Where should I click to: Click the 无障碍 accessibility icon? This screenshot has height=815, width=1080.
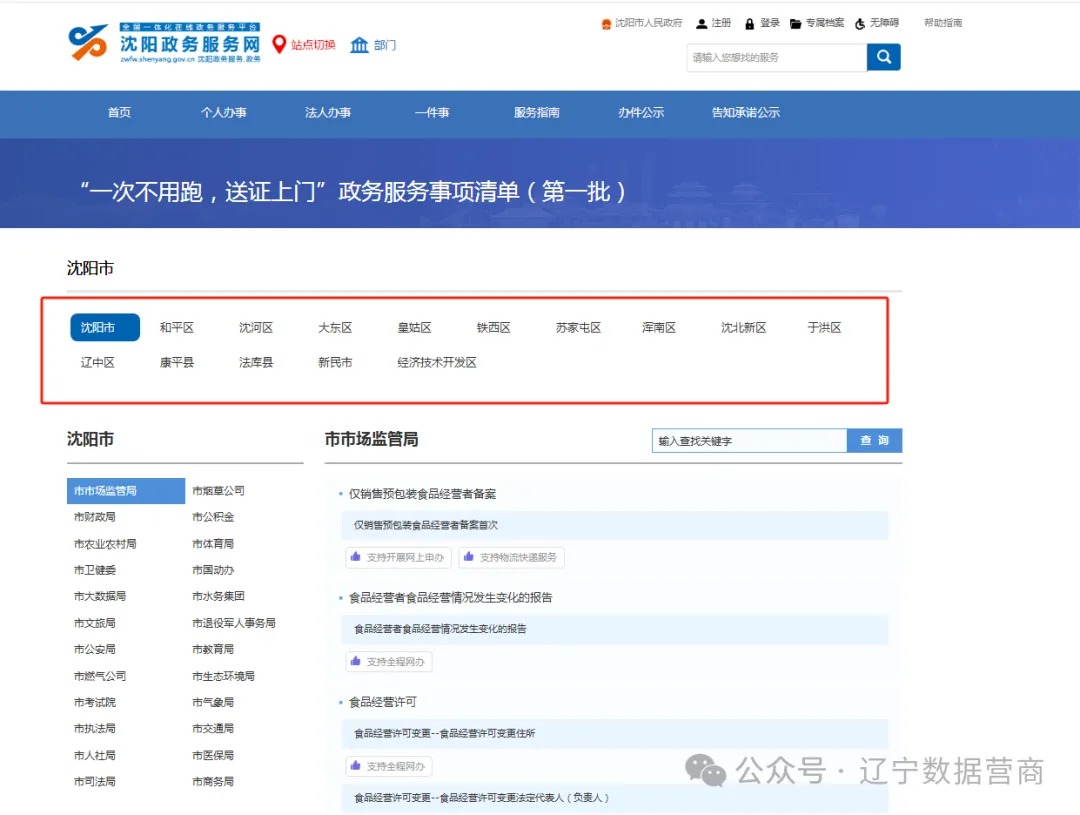pos(860,23)
